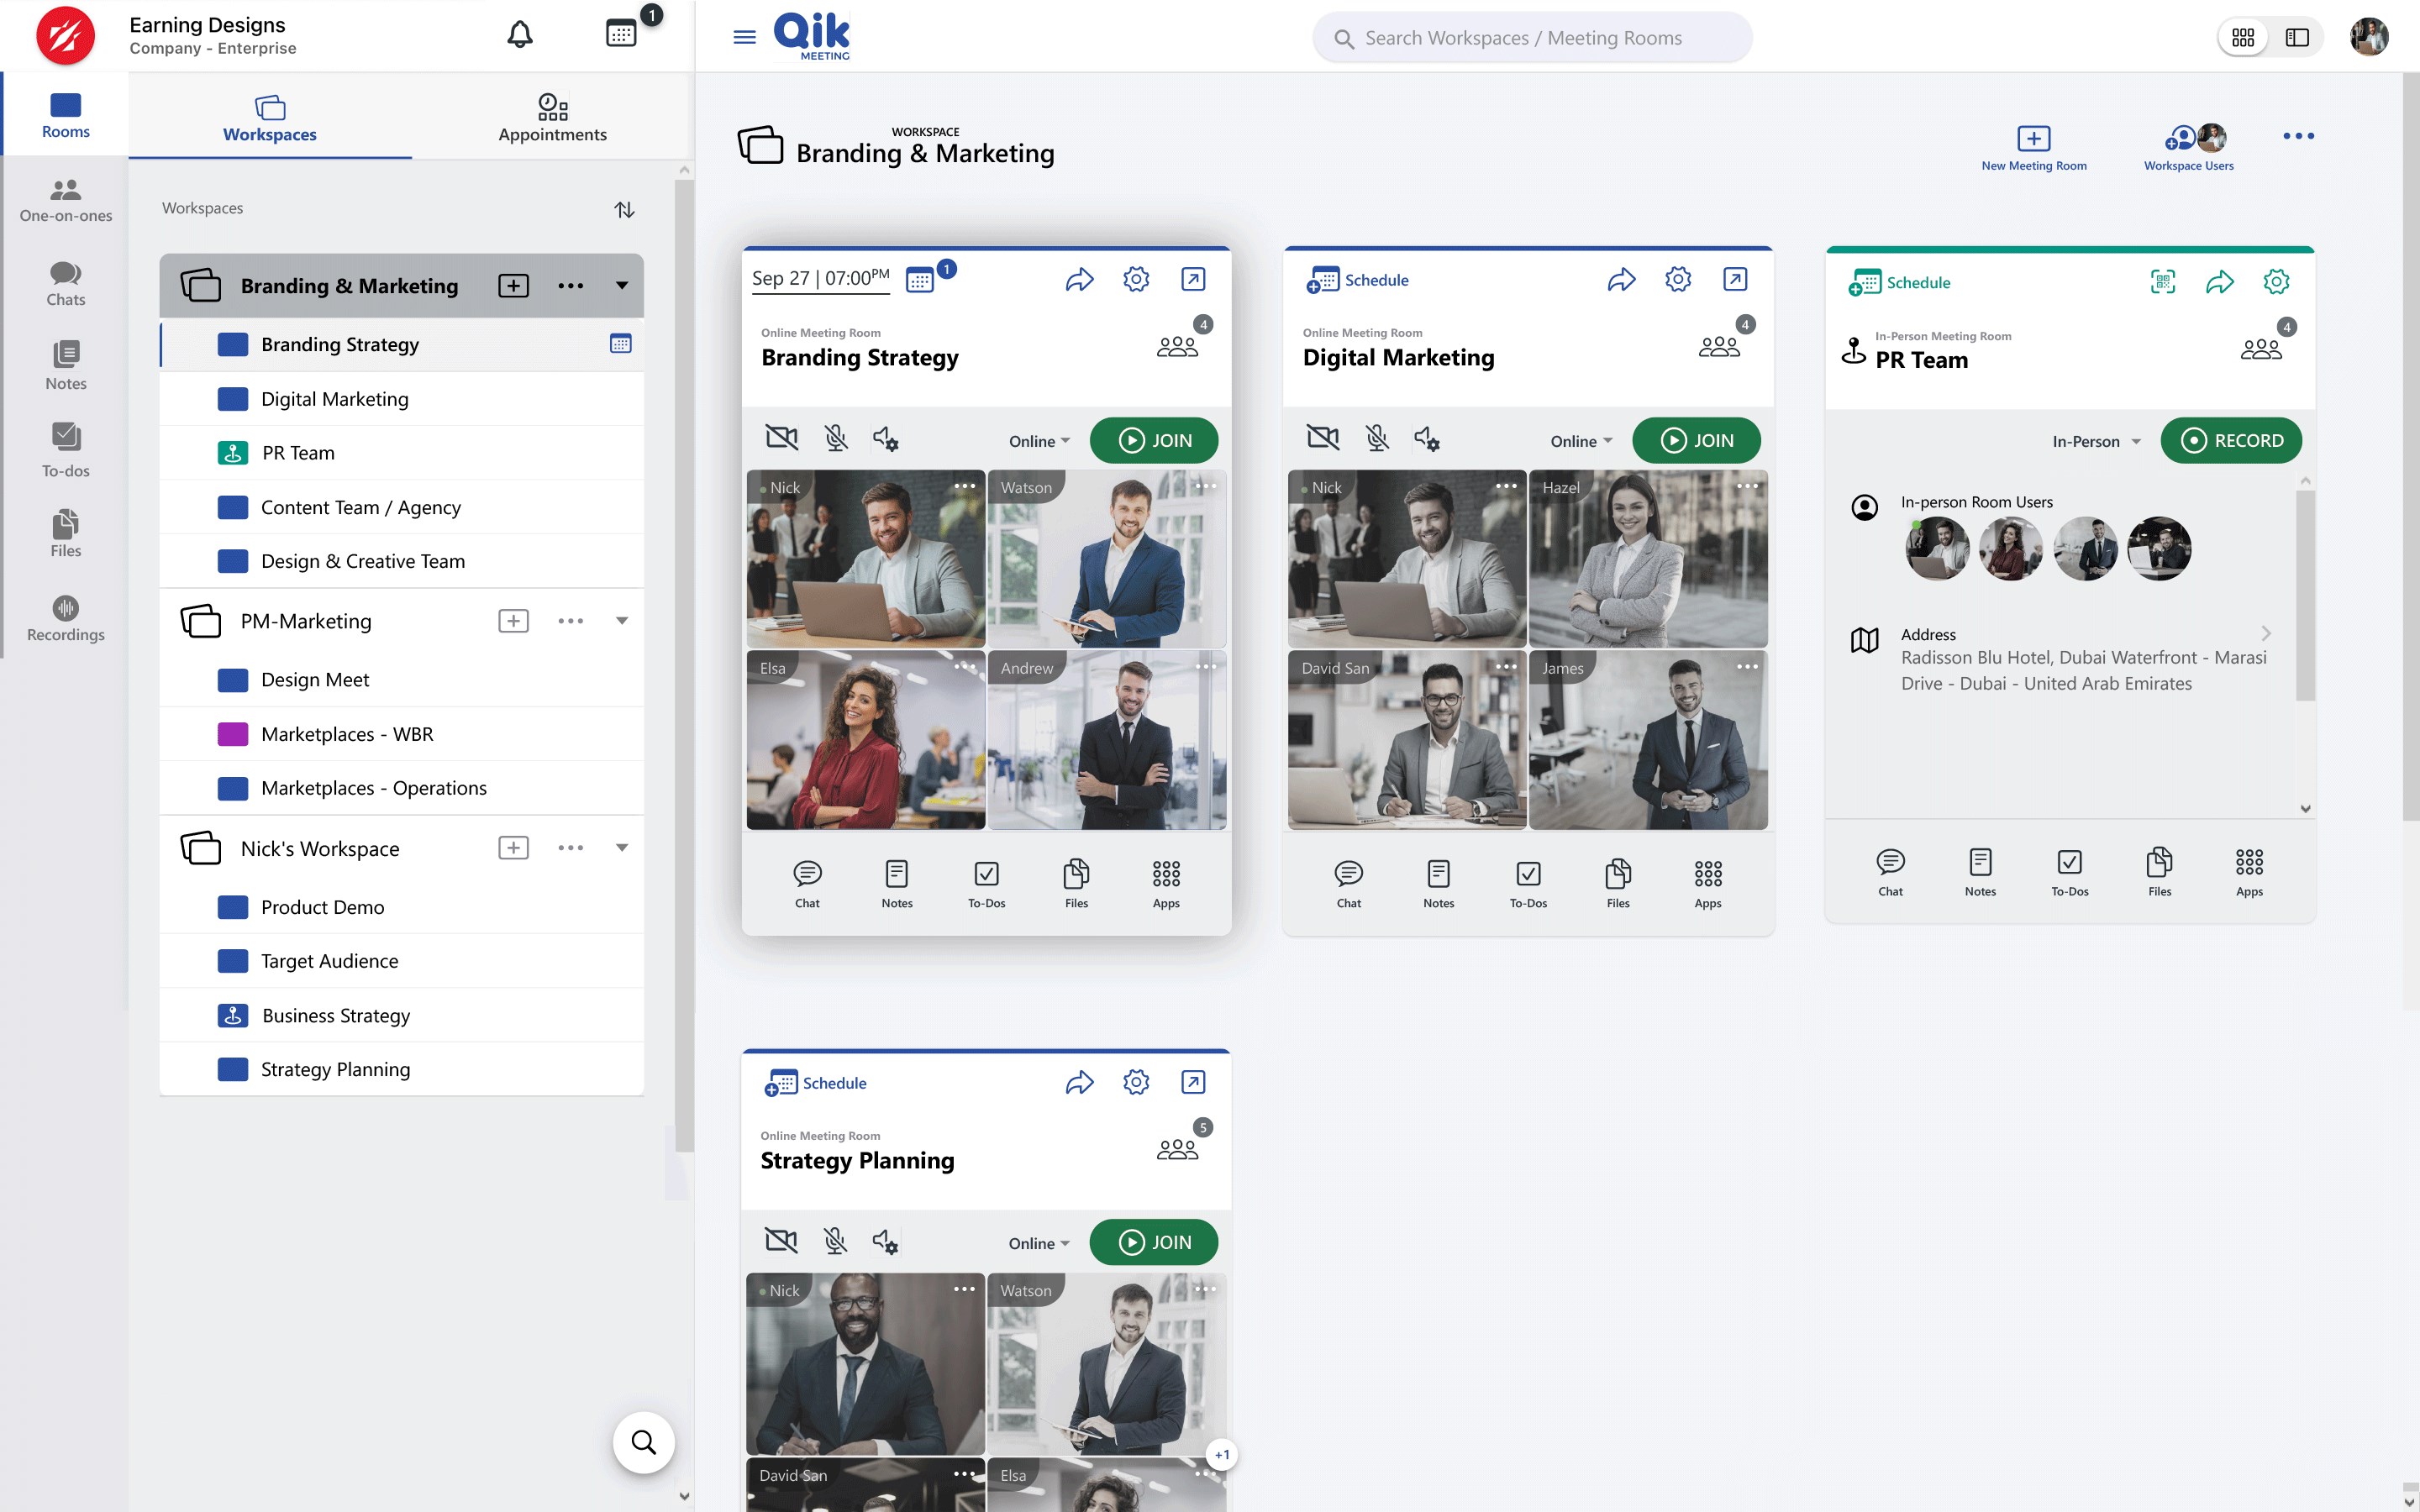Select Marketplaces - WBR room in list
The width and height of the screenshot is (2420, 1512).
click(x=347, y=733)
